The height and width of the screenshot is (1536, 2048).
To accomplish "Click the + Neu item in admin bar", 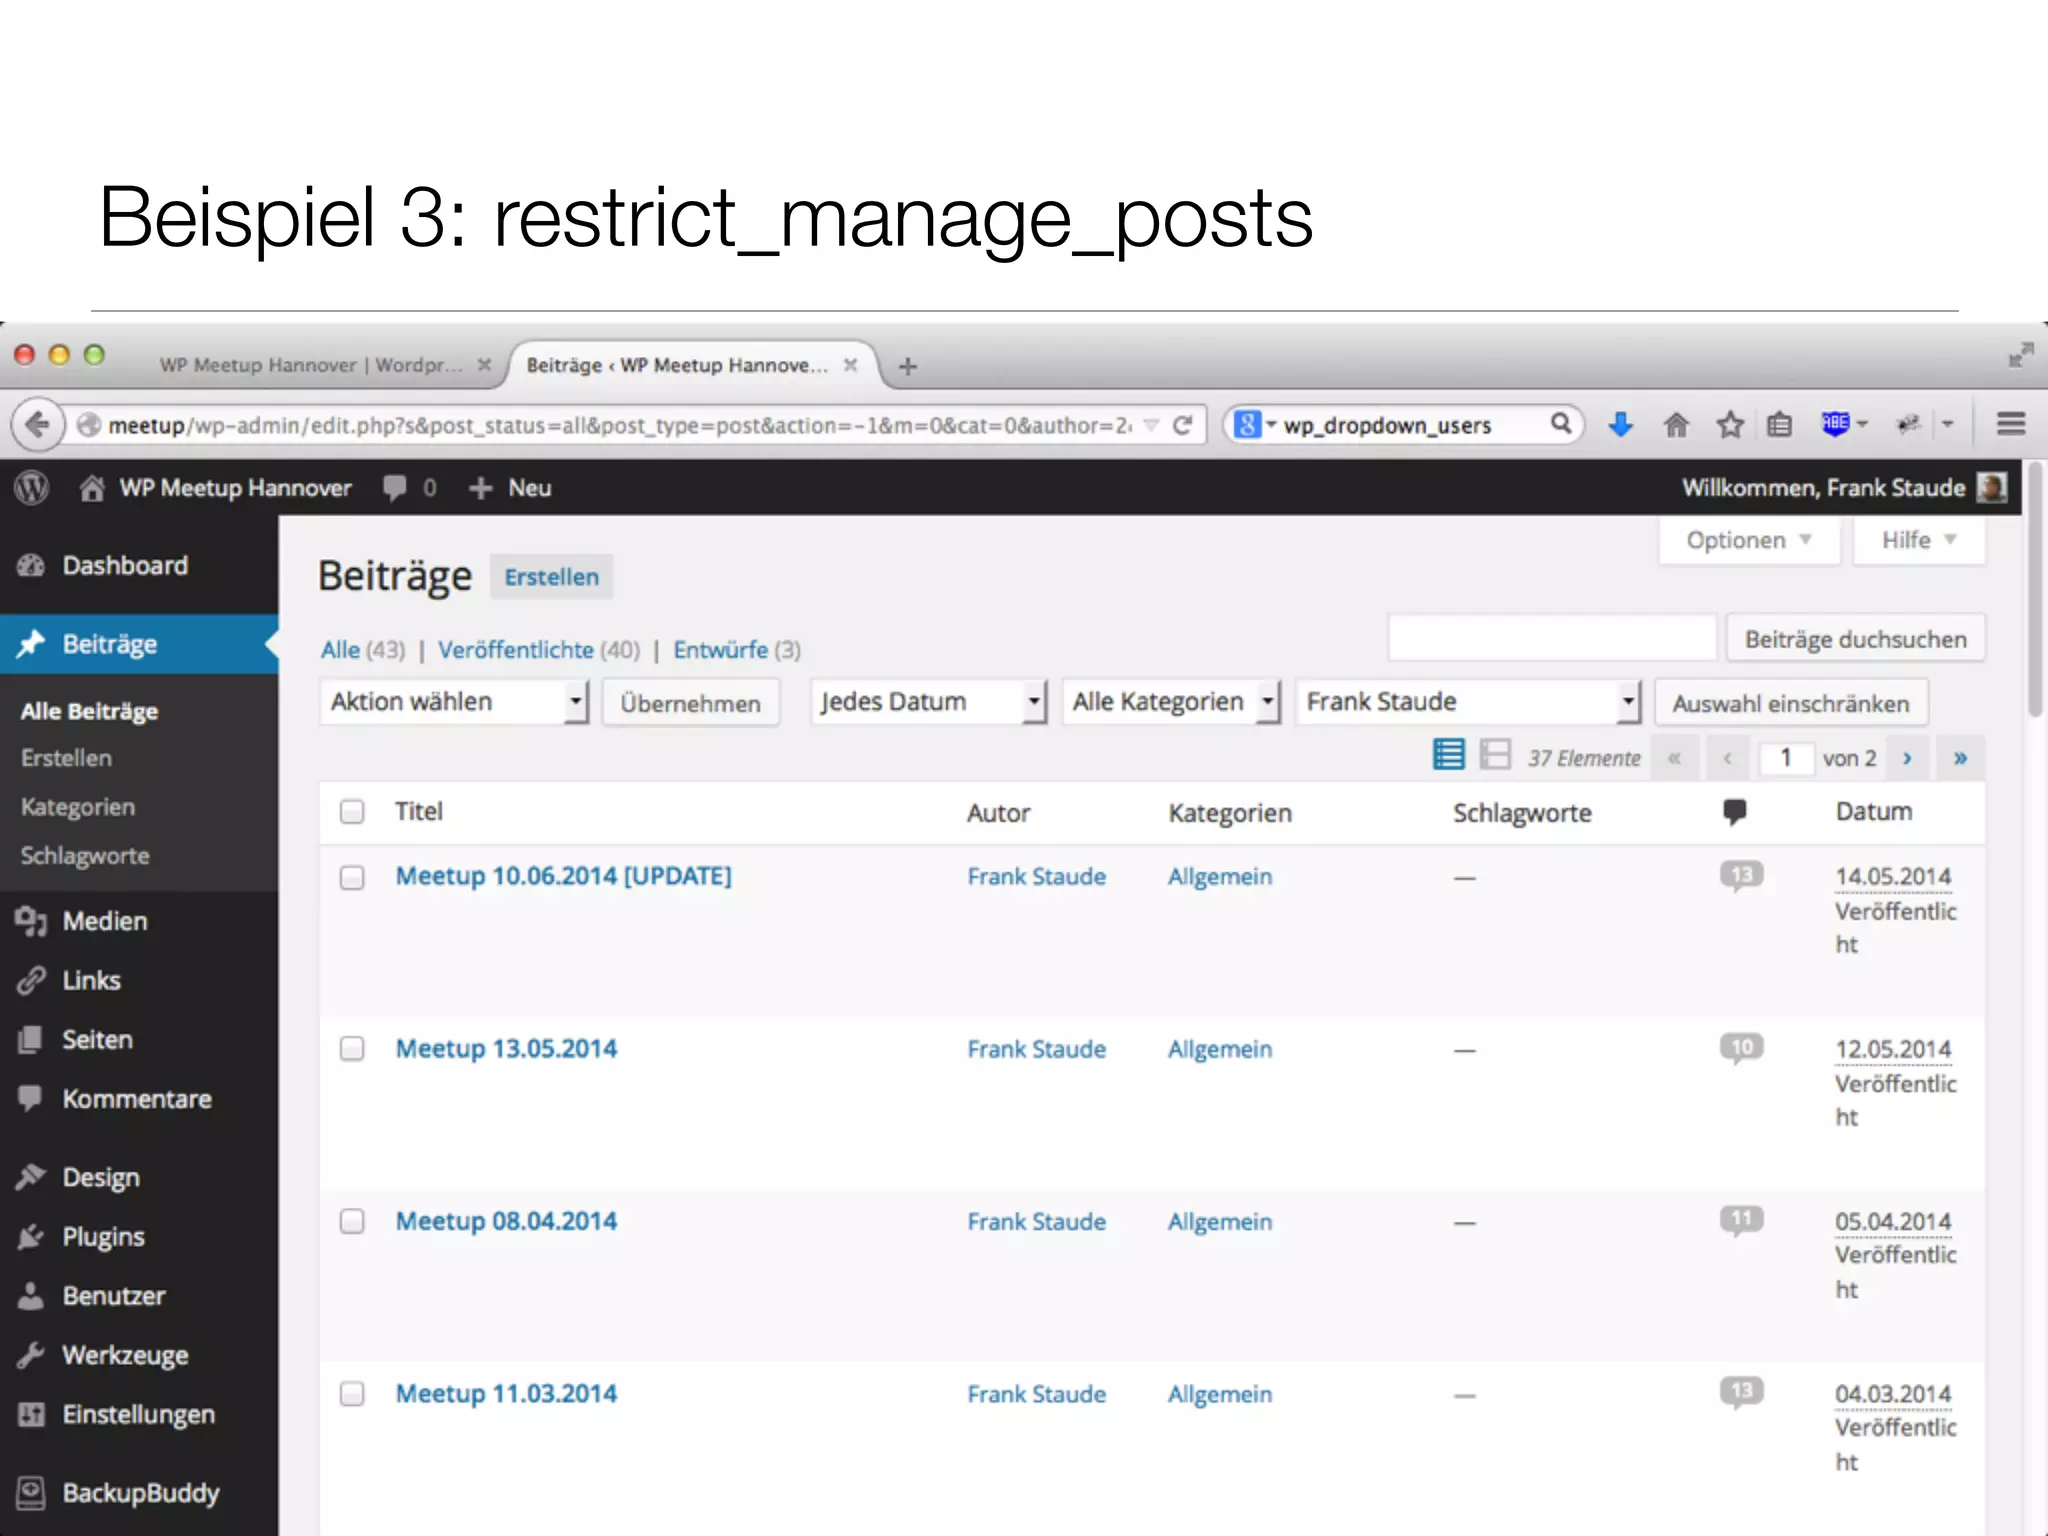I will tap(510, 488).
